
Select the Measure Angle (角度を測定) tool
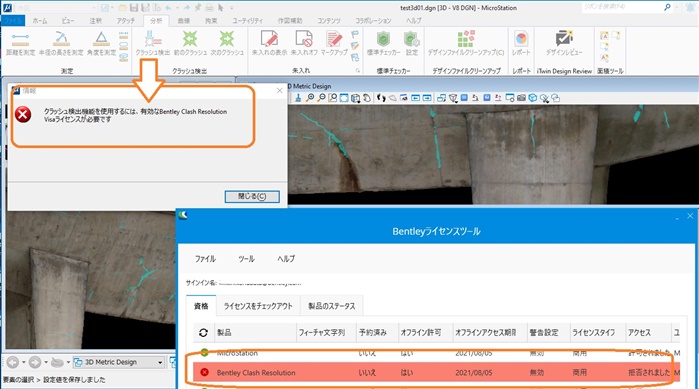tap(102, 43)
